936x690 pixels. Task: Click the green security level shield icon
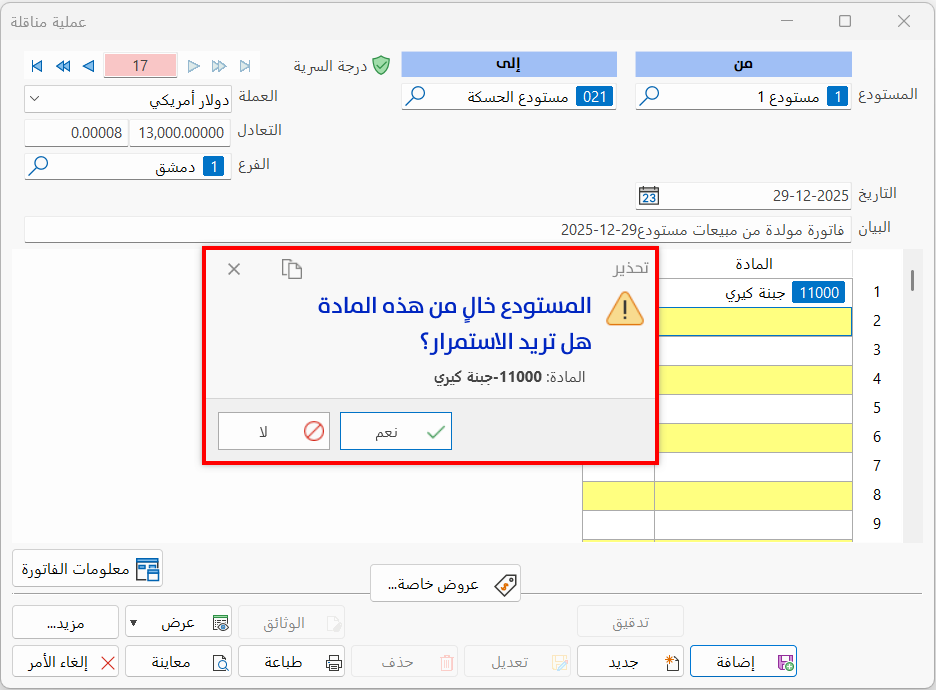[x=381, y=65]
